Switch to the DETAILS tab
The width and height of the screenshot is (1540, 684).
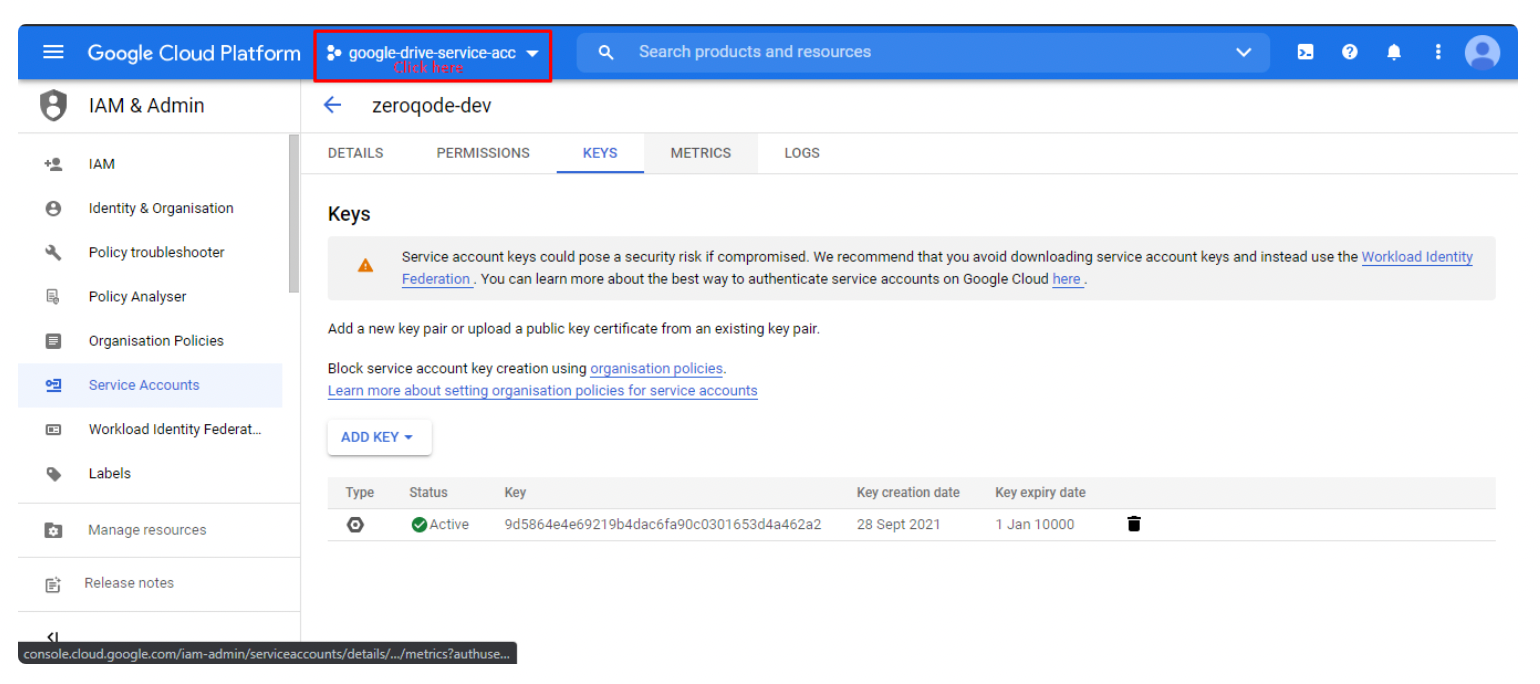(x=355, y=153)
